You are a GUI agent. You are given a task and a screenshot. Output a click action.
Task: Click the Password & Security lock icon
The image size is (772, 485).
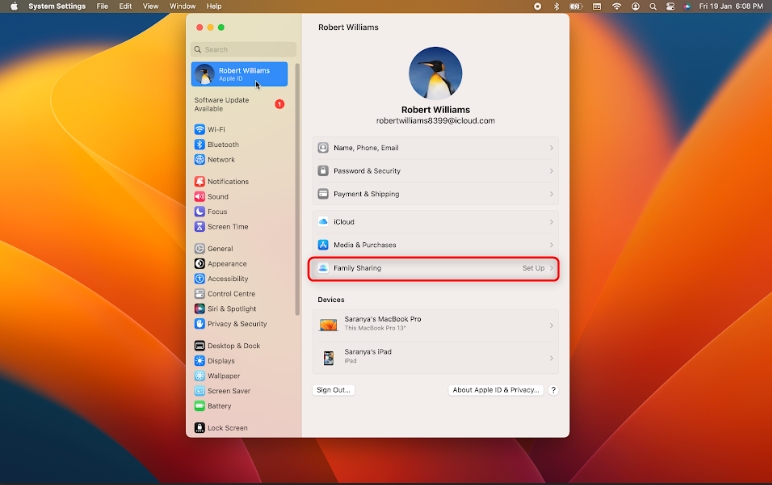point(323,171)
